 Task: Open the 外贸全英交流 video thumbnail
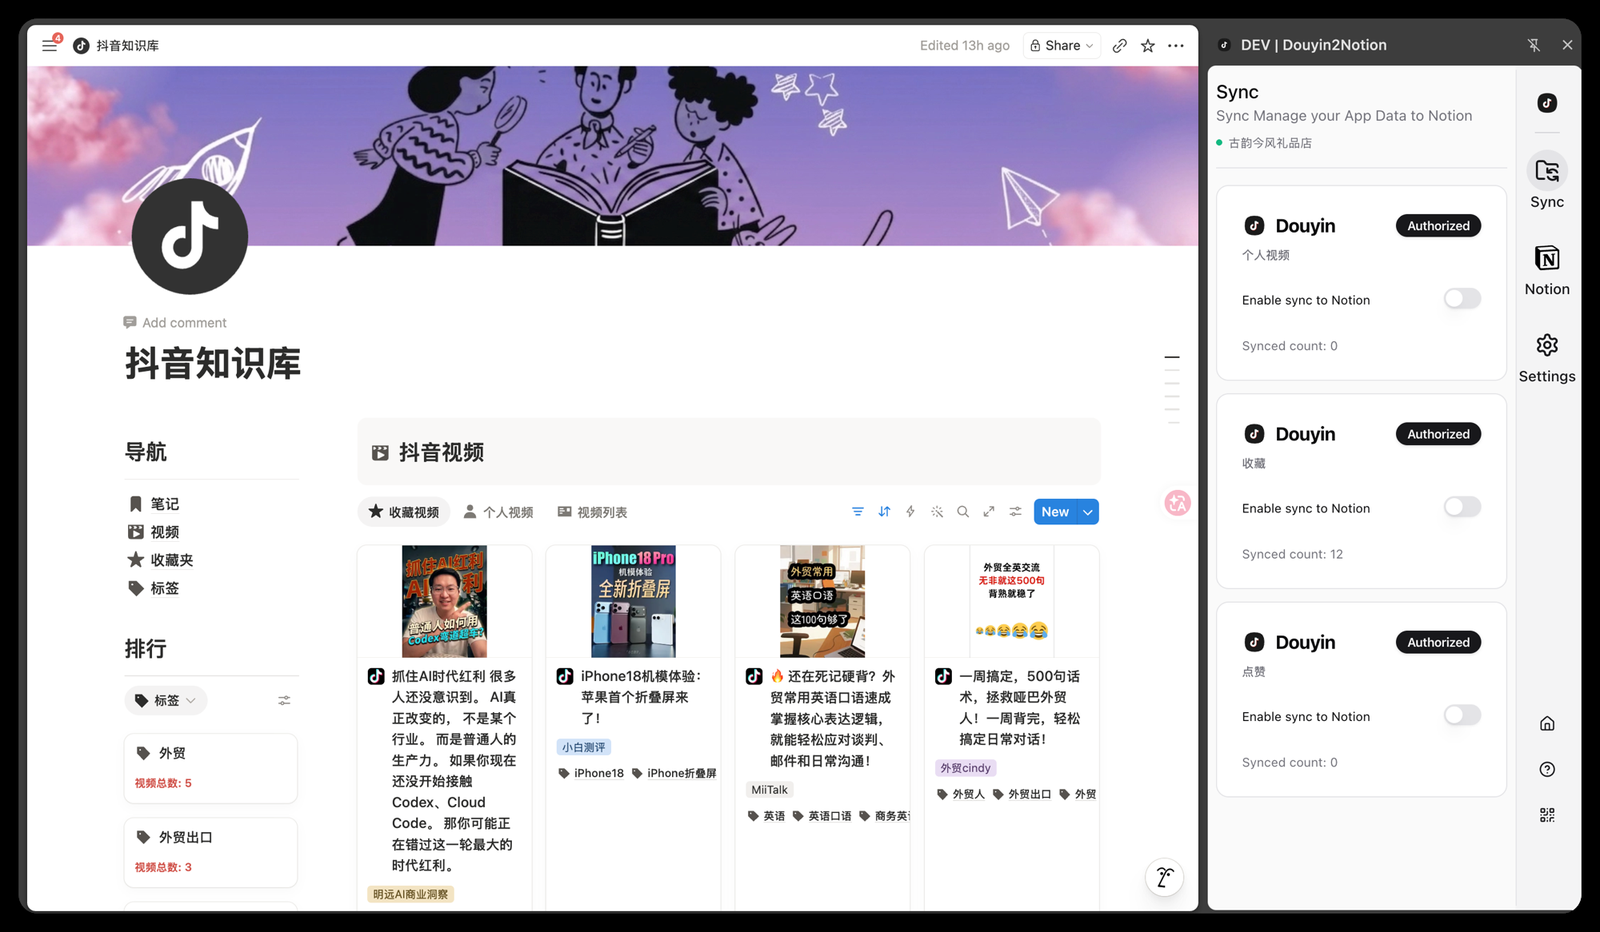point(1012,601)
